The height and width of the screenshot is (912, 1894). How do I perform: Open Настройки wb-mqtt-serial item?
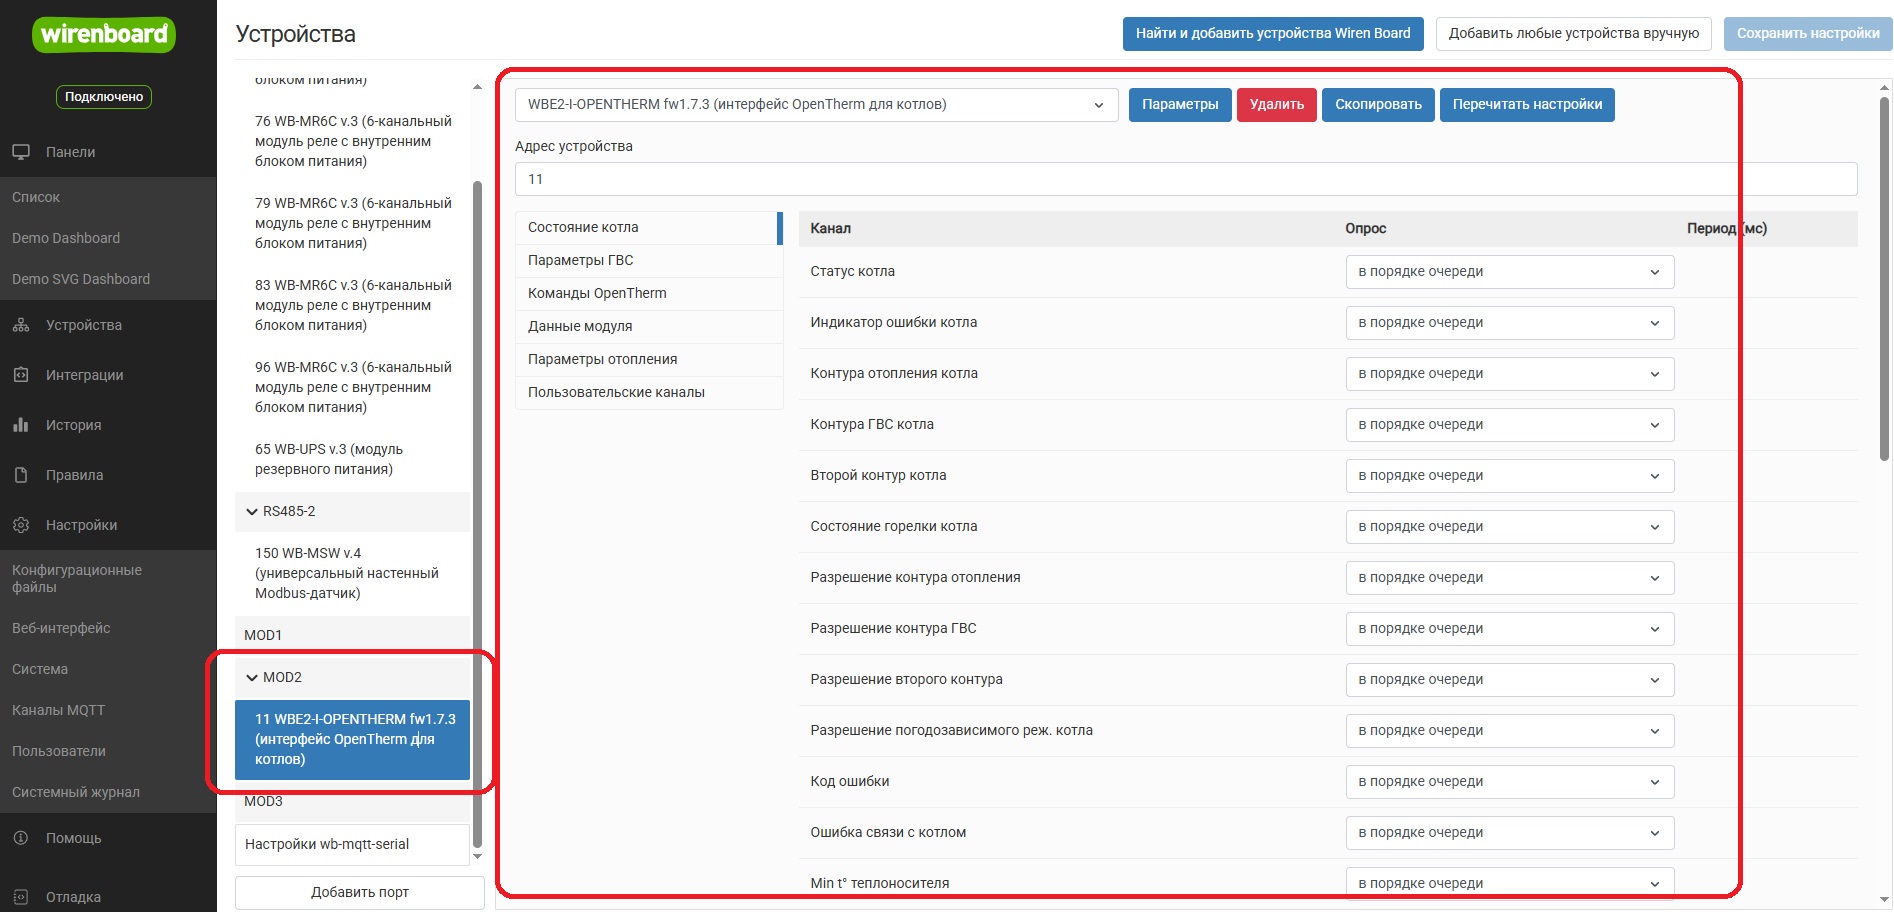point(353,844)
